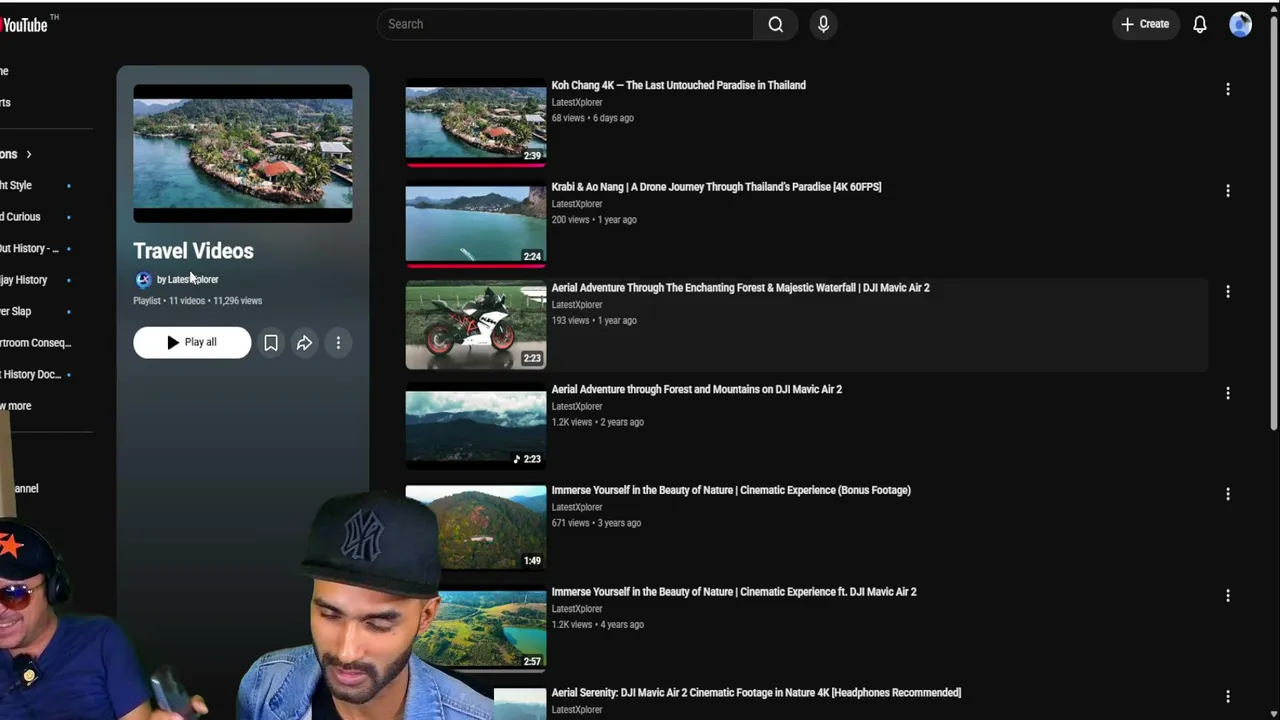Open Krabi & Ao Nang drone journey title

coord(716,186)
